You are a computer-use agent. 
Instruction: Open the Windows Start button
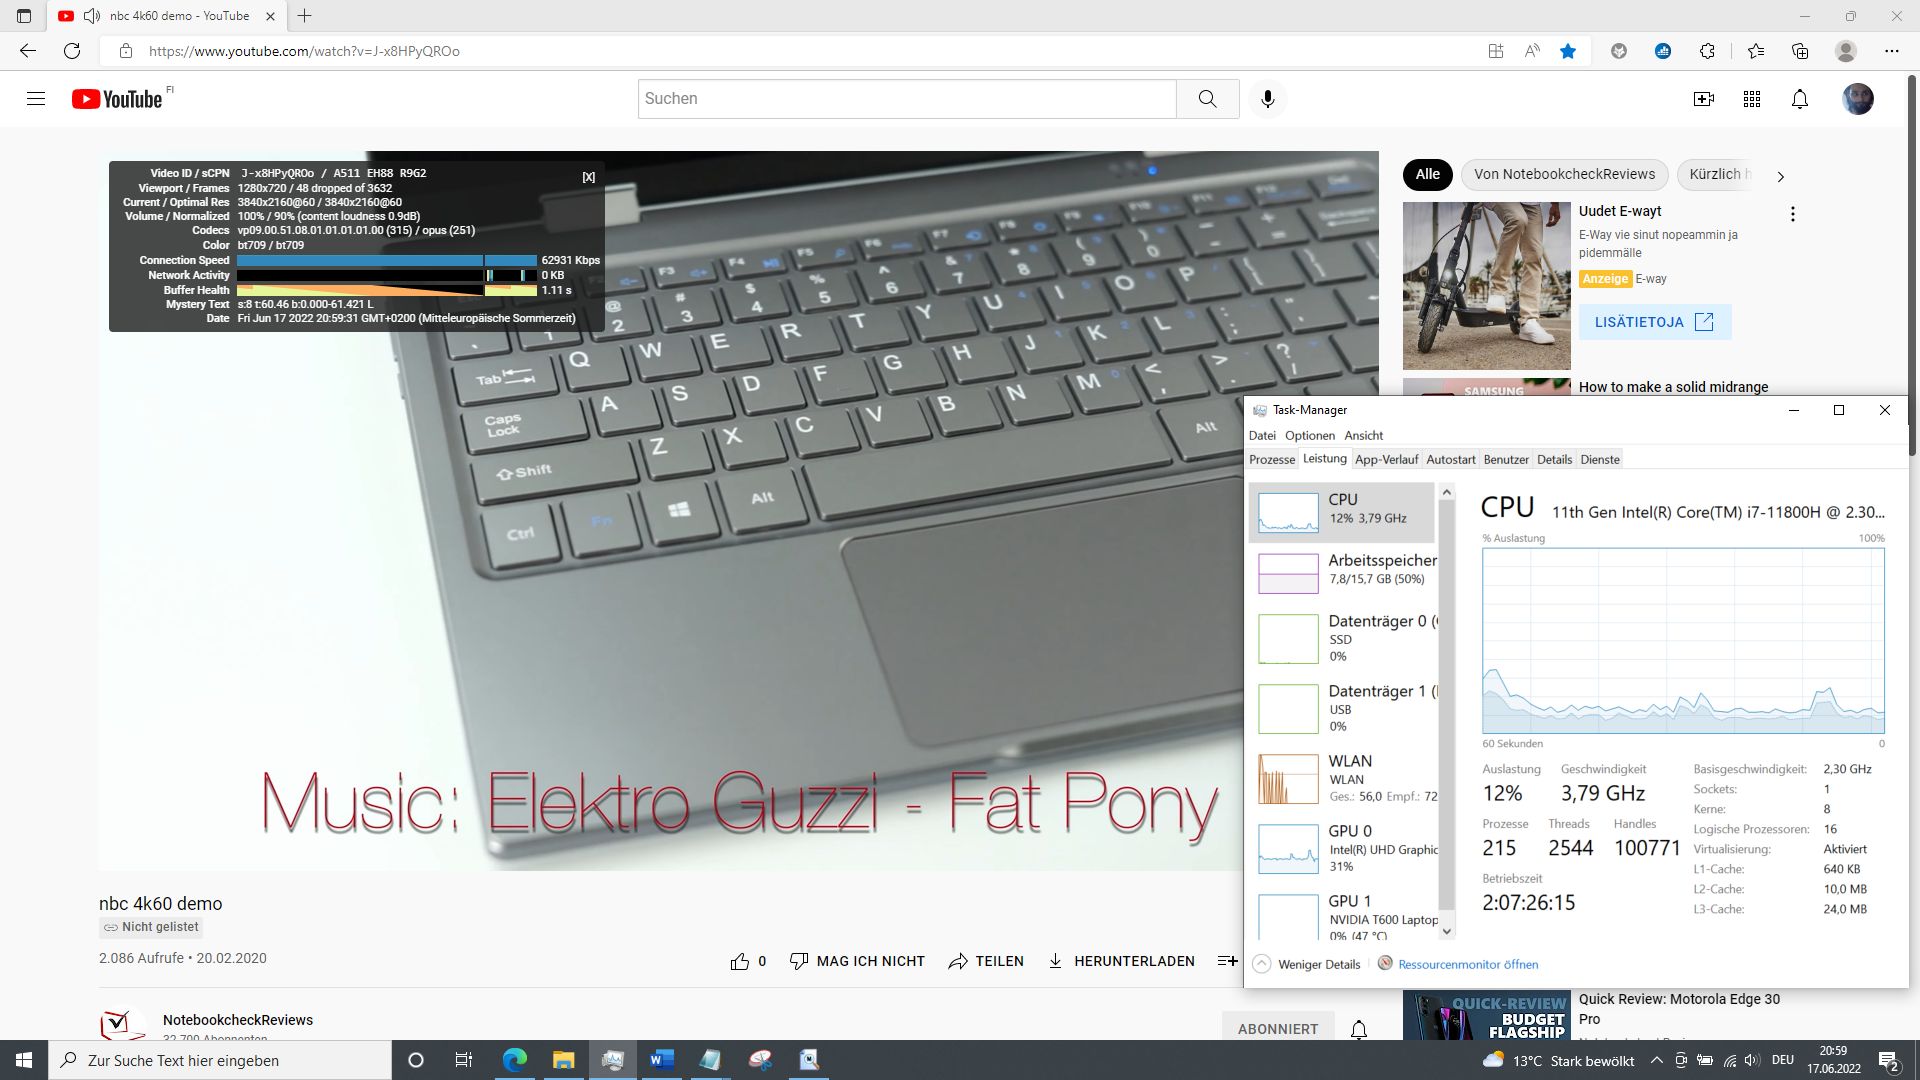(x=24, y=1060)
